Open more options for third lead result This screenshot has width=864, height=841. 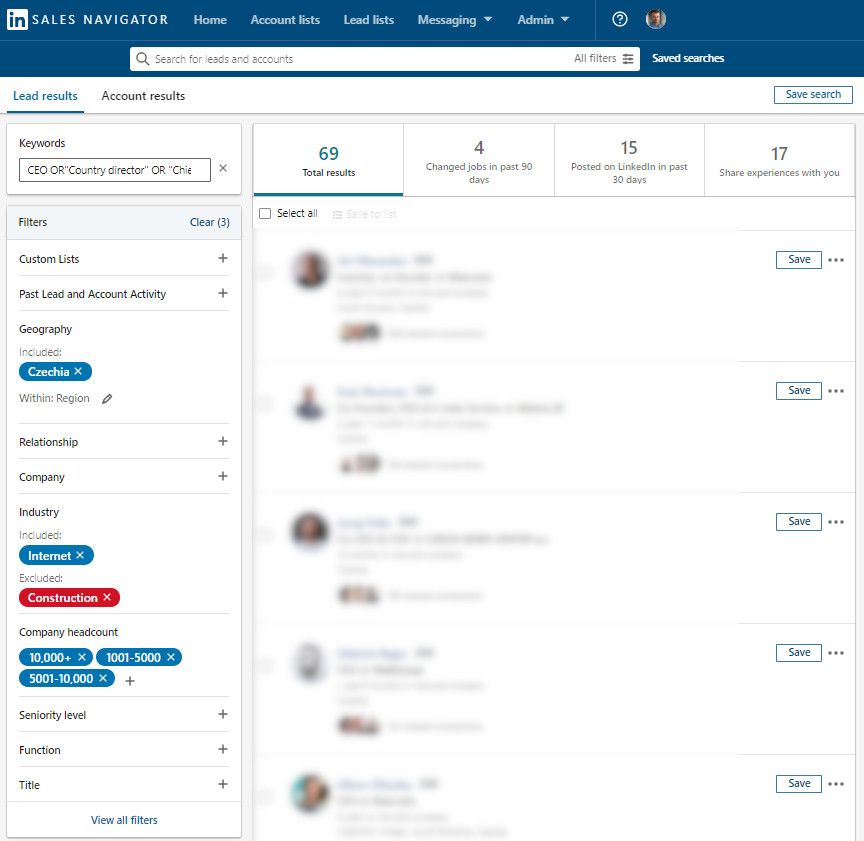pos(836,522)
